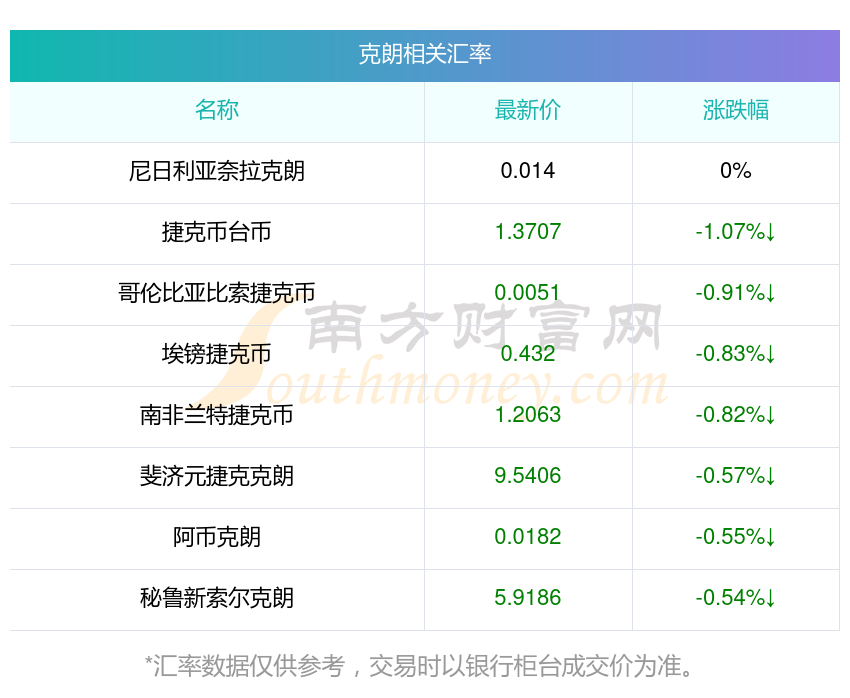Click the change value -0.83%
Screen dimensions: 850x698
point(736,354)
